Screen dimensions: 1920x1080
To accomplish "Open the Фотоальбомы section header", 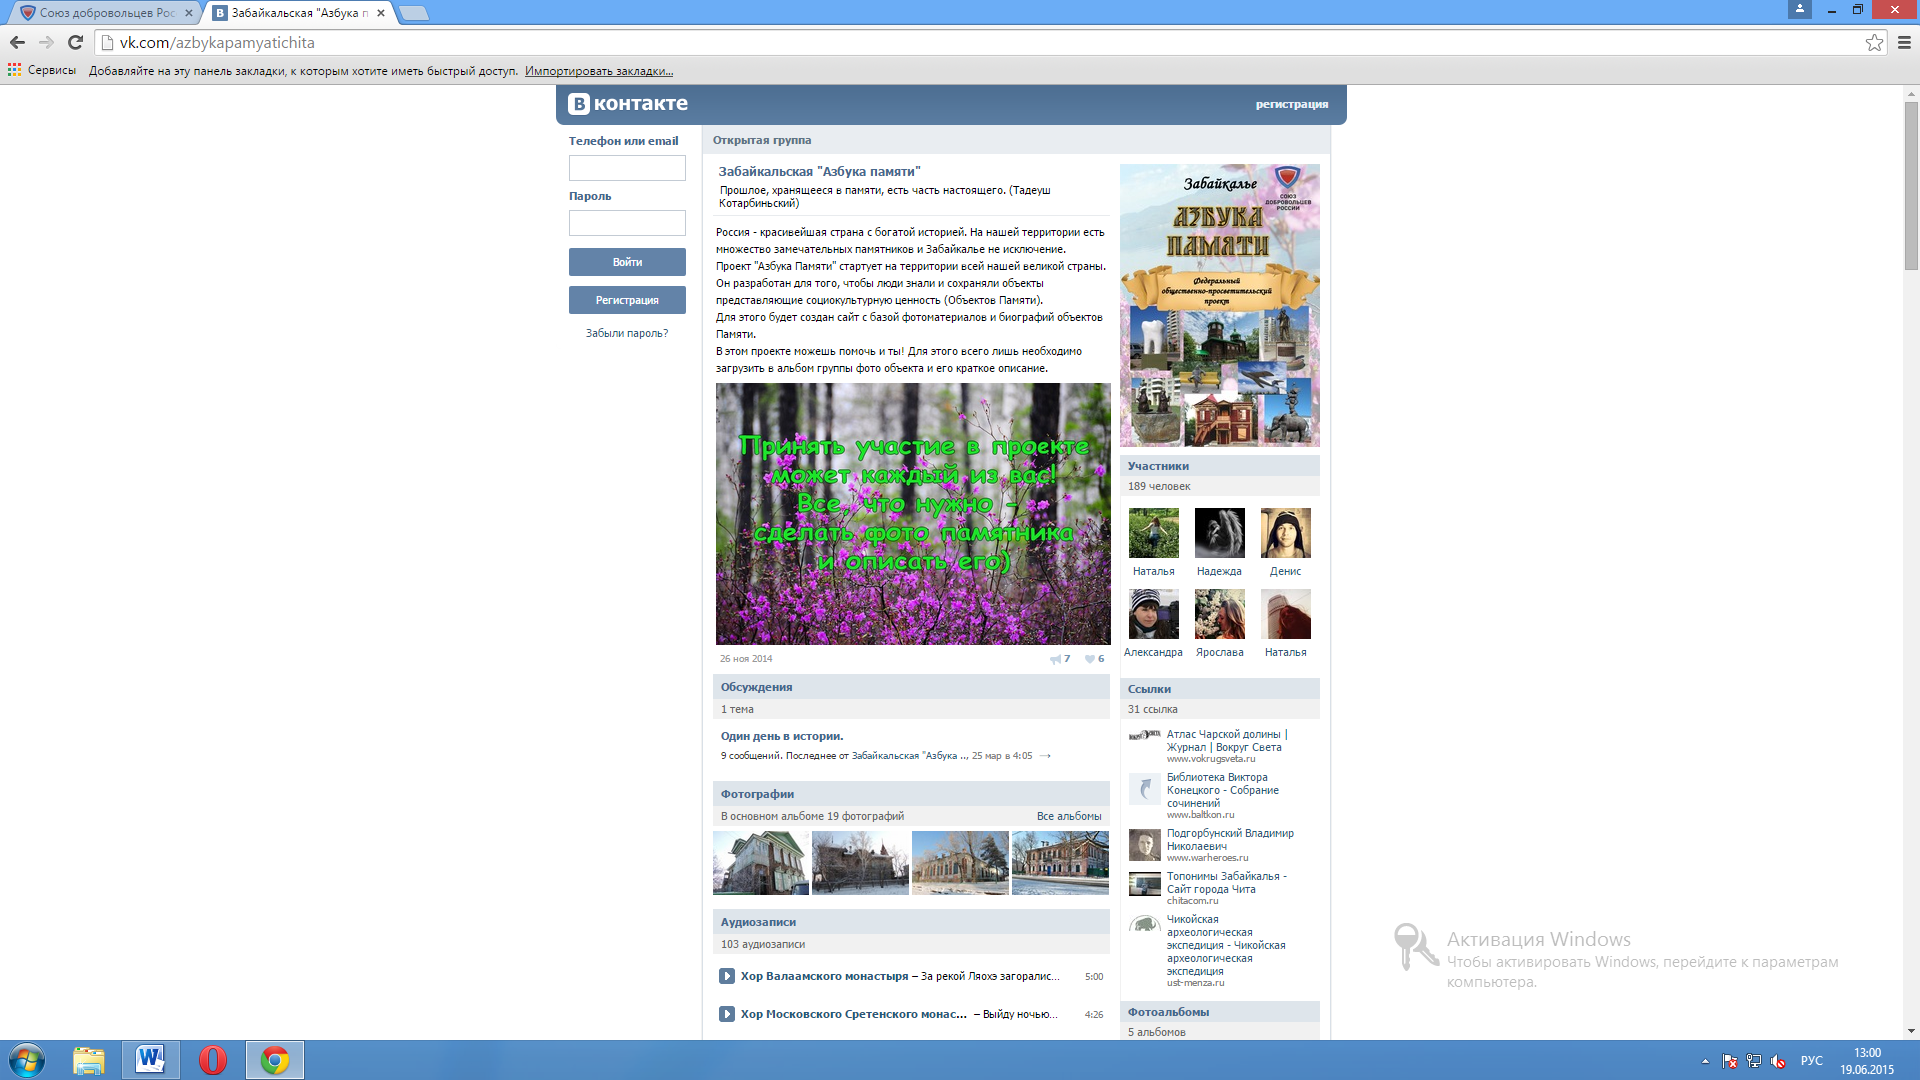I will coord(1219,1012).
